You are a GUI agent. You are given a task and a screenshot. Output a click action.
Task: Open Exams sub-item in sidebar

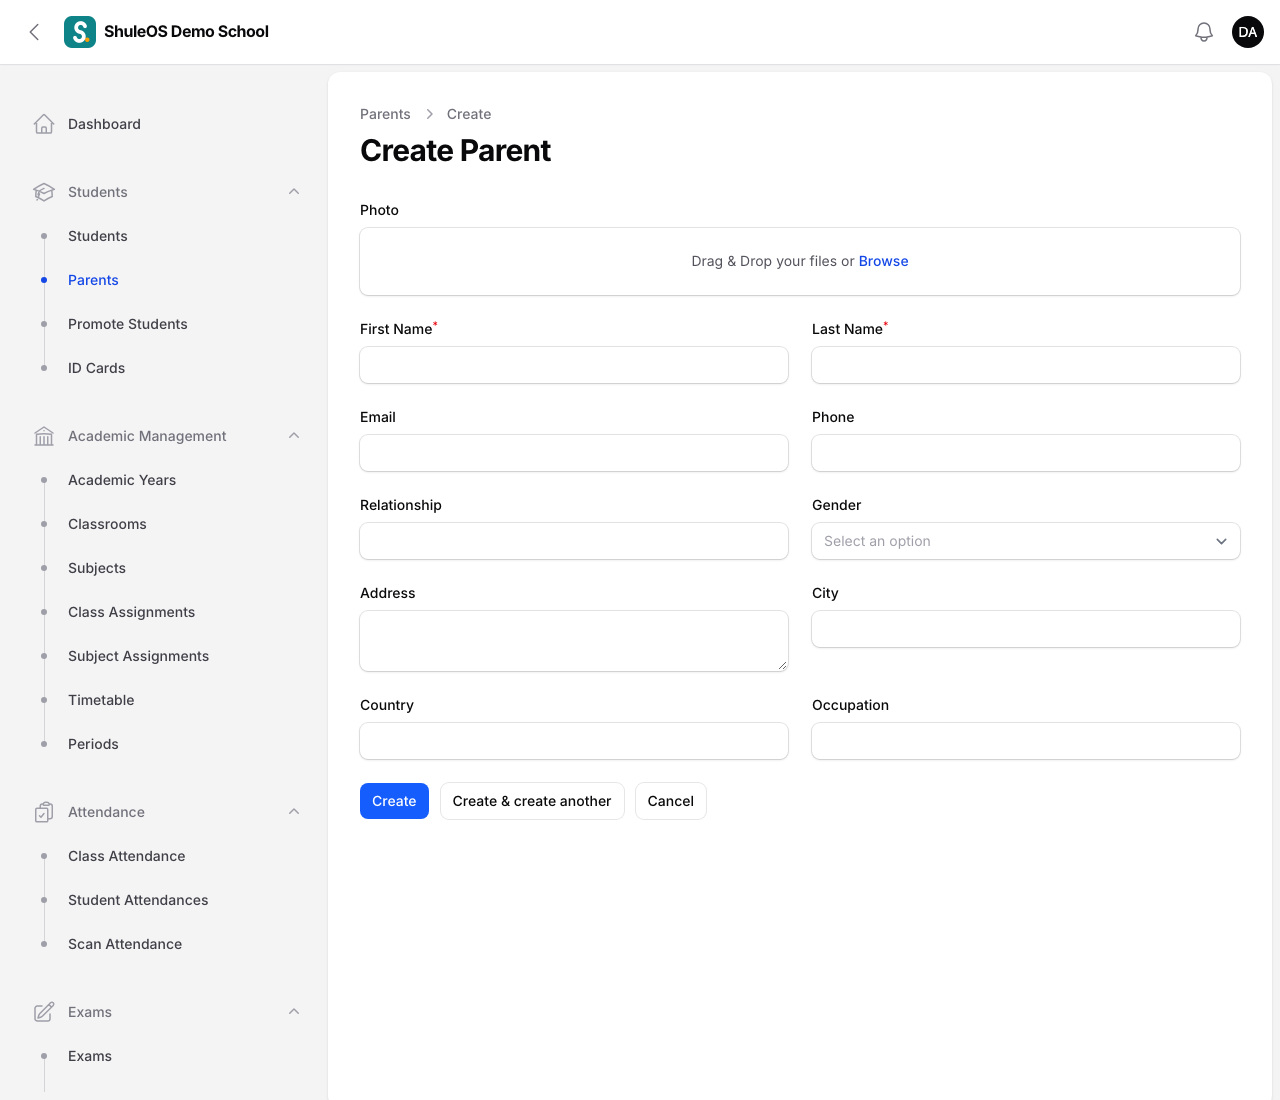(x=90, y=1056)
